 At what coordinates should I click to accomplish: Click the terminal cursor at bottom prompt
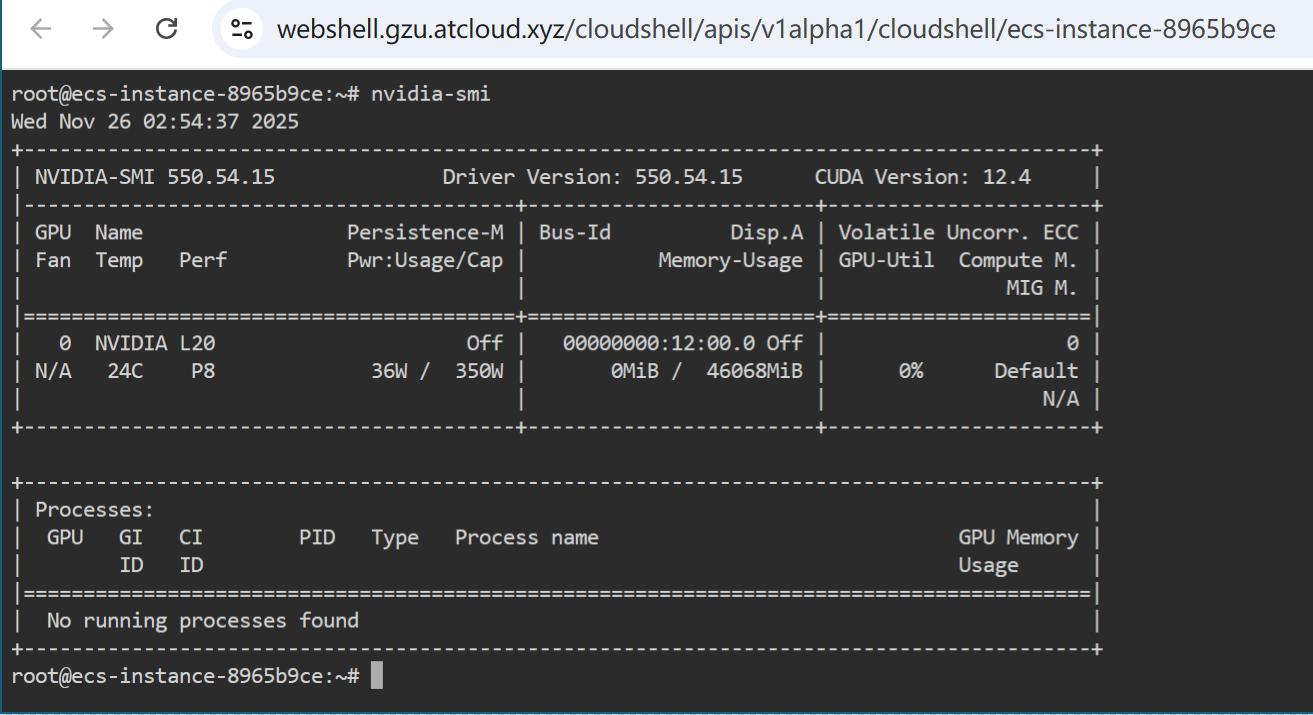point(377,676)
